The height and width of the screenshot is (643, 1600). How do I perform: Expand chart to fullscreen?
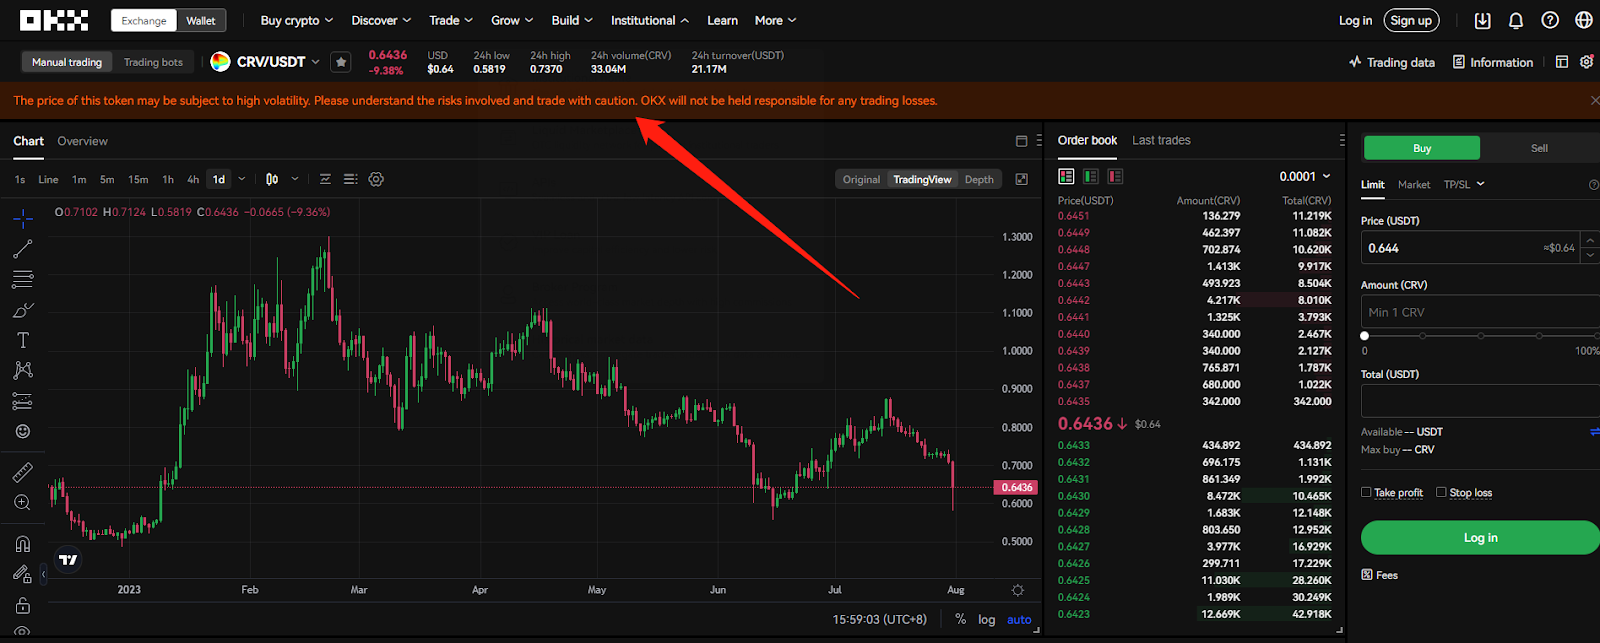[x=1021, y=179]
